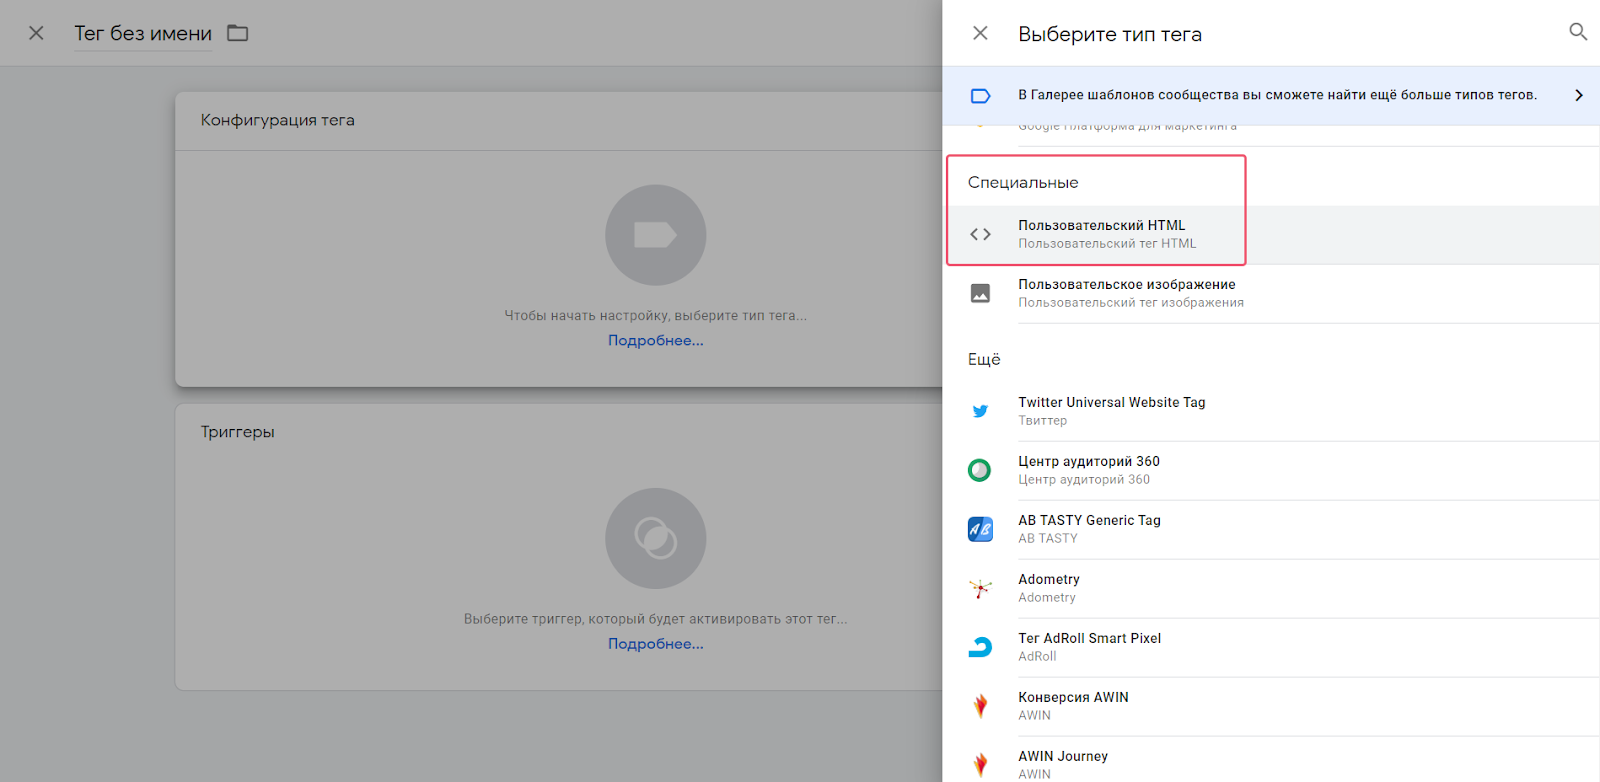The image size is (1600, 782).
Task: Close the 'Выберите тип тега' panel
Action: pos(980,33)
